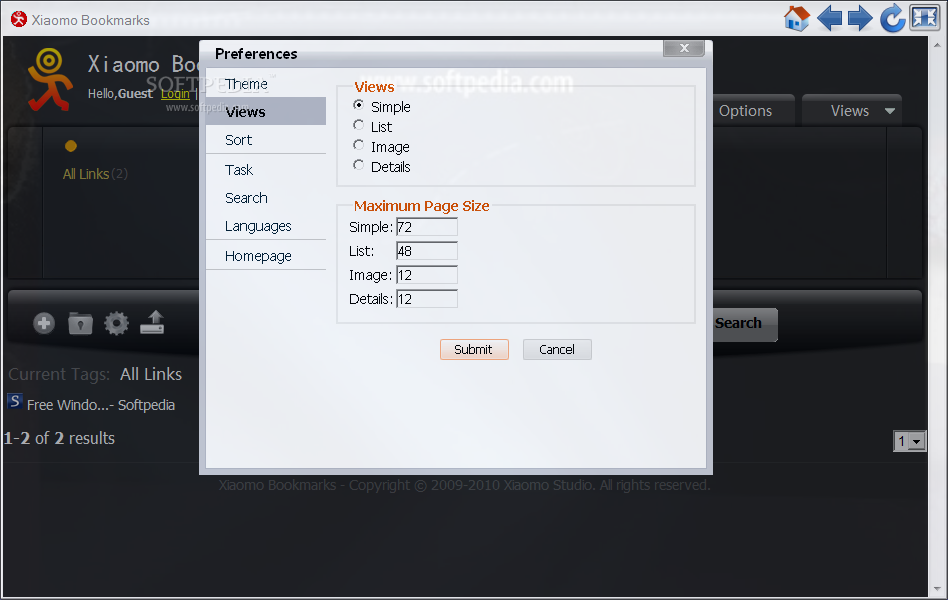Open the Views dropdown menu

[852, 111]
